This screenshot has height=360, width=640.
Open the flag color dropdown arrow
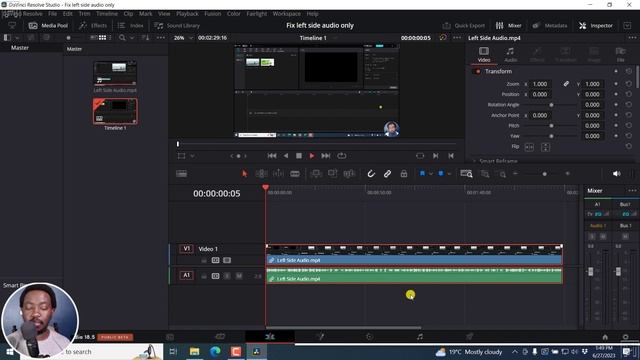(431, 174)
